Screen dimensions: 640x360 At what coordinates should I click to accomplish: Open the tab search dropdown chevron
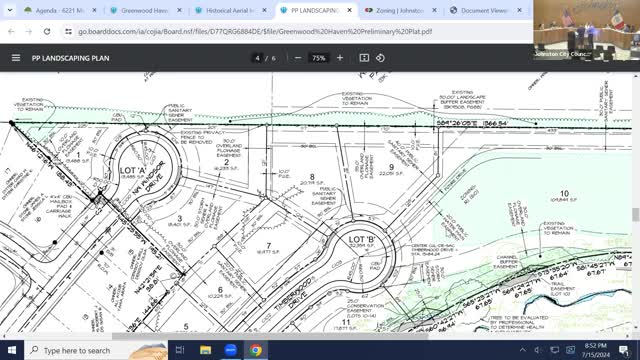click(9, 10)
